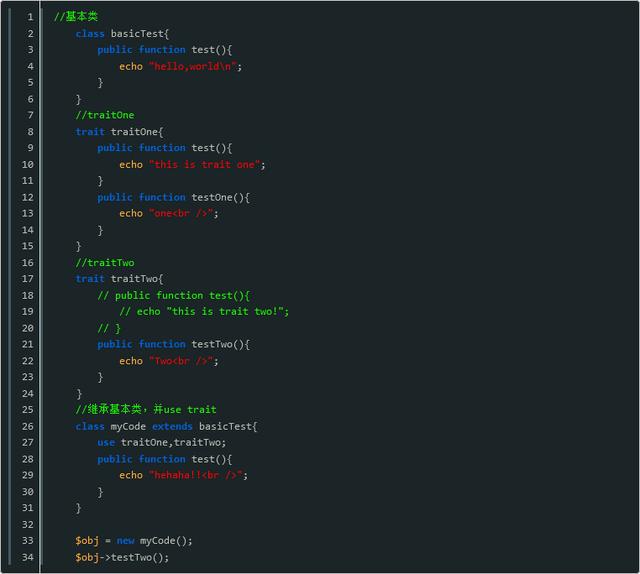This screenshot has height=574, width=640.
Task: Click the testTwo() function definition
Action: point(173,344)
